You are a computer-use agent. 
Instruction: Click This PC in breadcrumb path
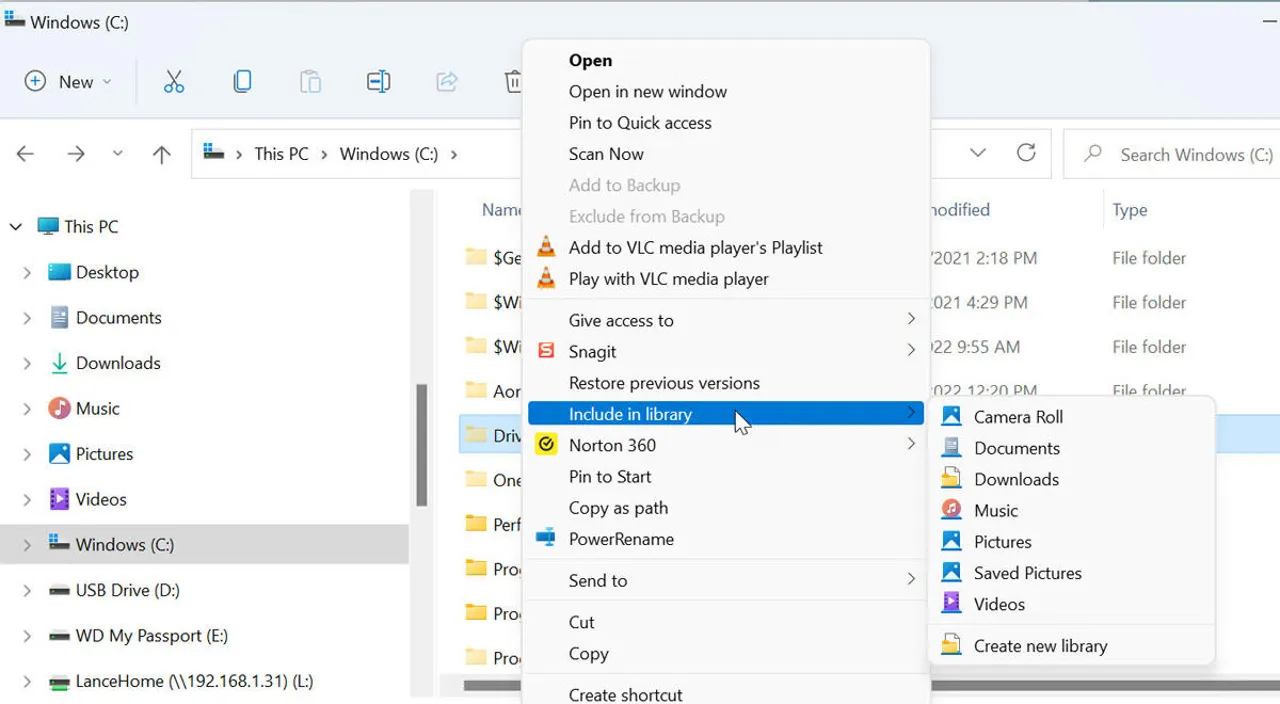click(x=281, y=154)
